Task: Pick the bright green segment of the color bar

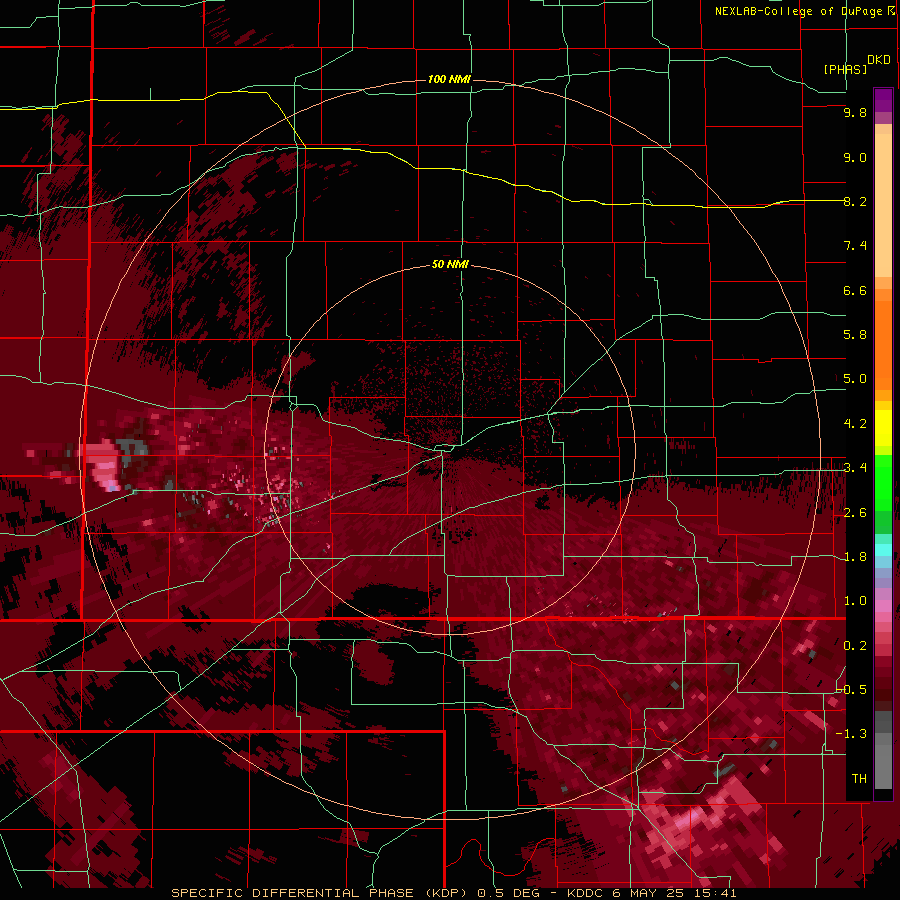Action: [x=883, y=483]
